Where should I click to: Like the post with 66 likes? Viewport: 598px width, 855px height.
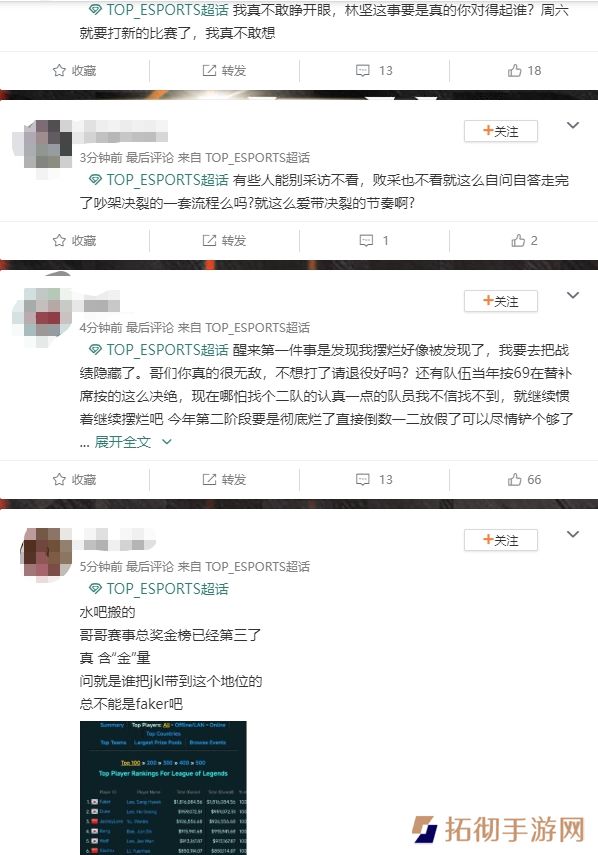tap(524, 479)
